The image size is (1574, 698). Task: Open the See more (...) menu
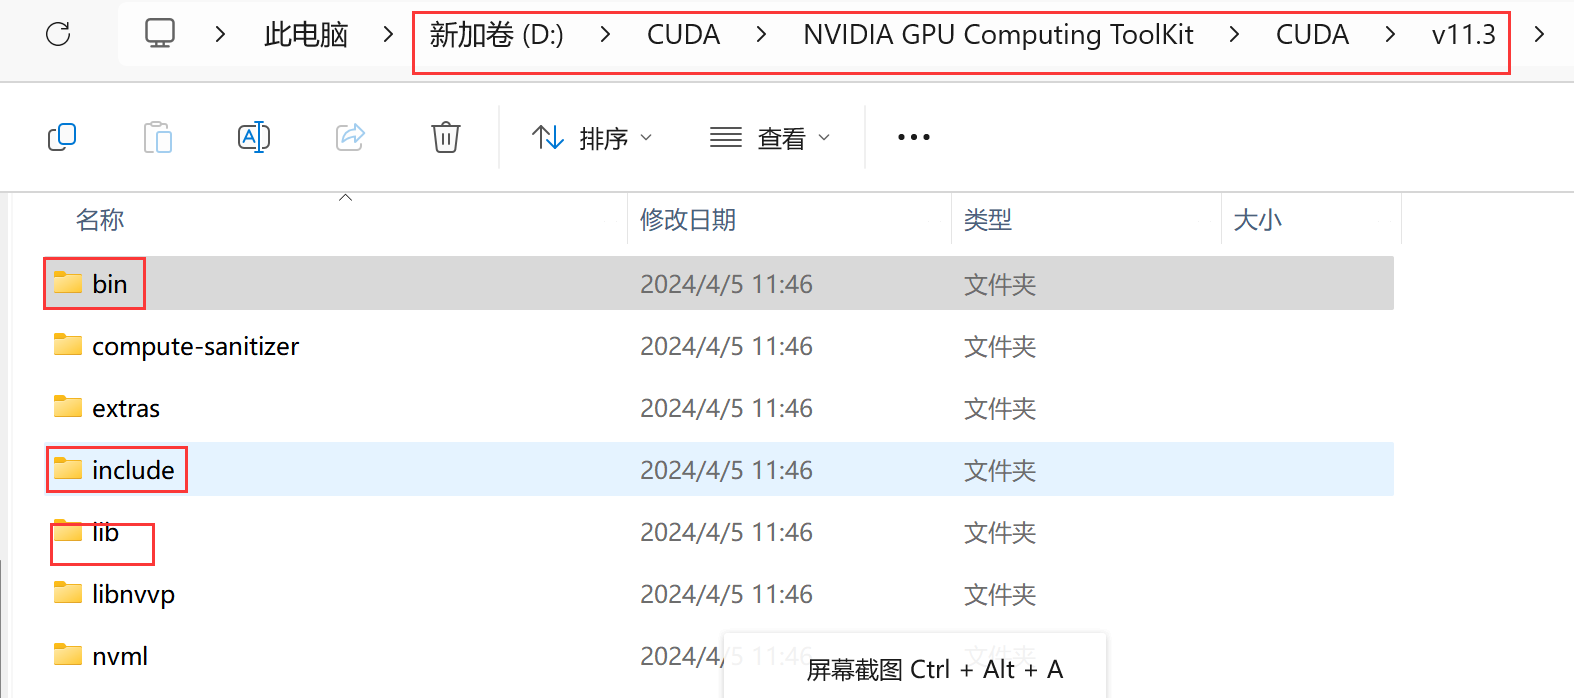click(x=912, y=137)
